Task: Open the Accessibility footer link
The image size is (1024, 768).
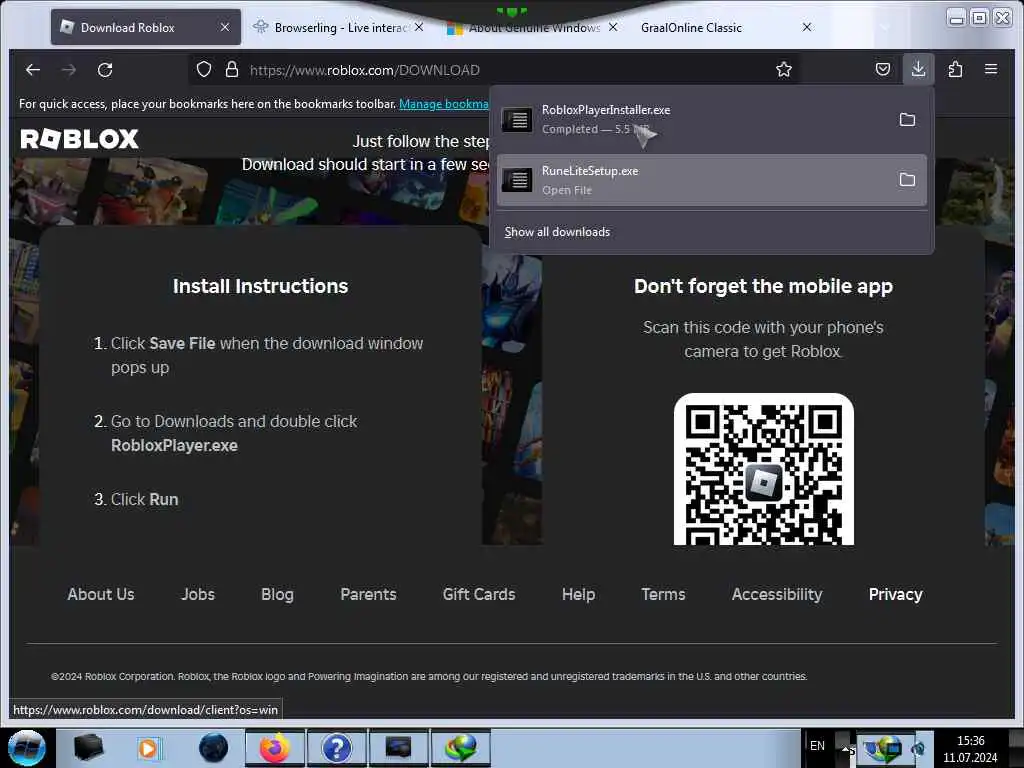Action: 776,594
